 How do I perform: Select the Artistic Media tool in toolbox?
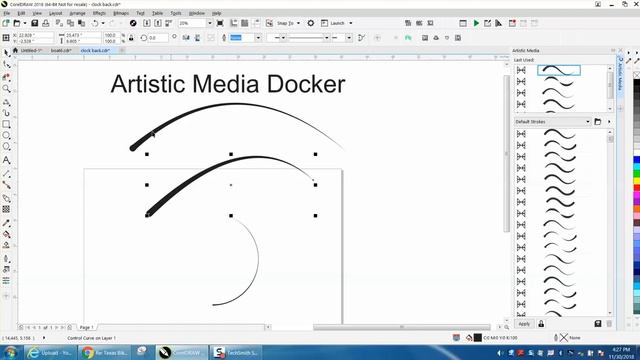[x=7, y=113]
